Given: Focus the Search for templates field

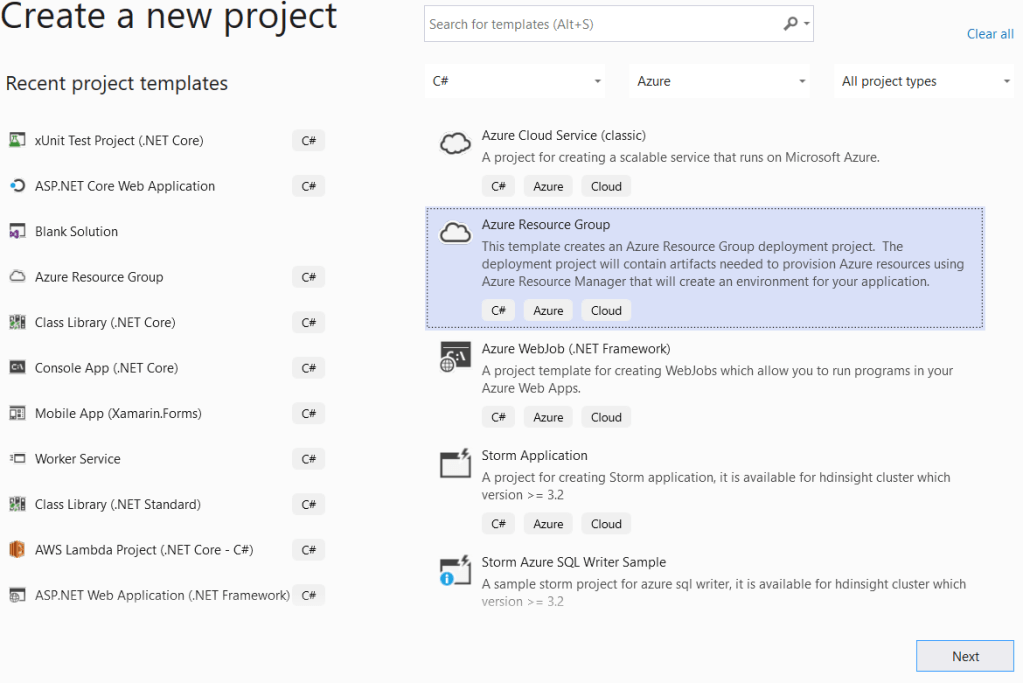Looking at the screenshot, I should 600,24.
